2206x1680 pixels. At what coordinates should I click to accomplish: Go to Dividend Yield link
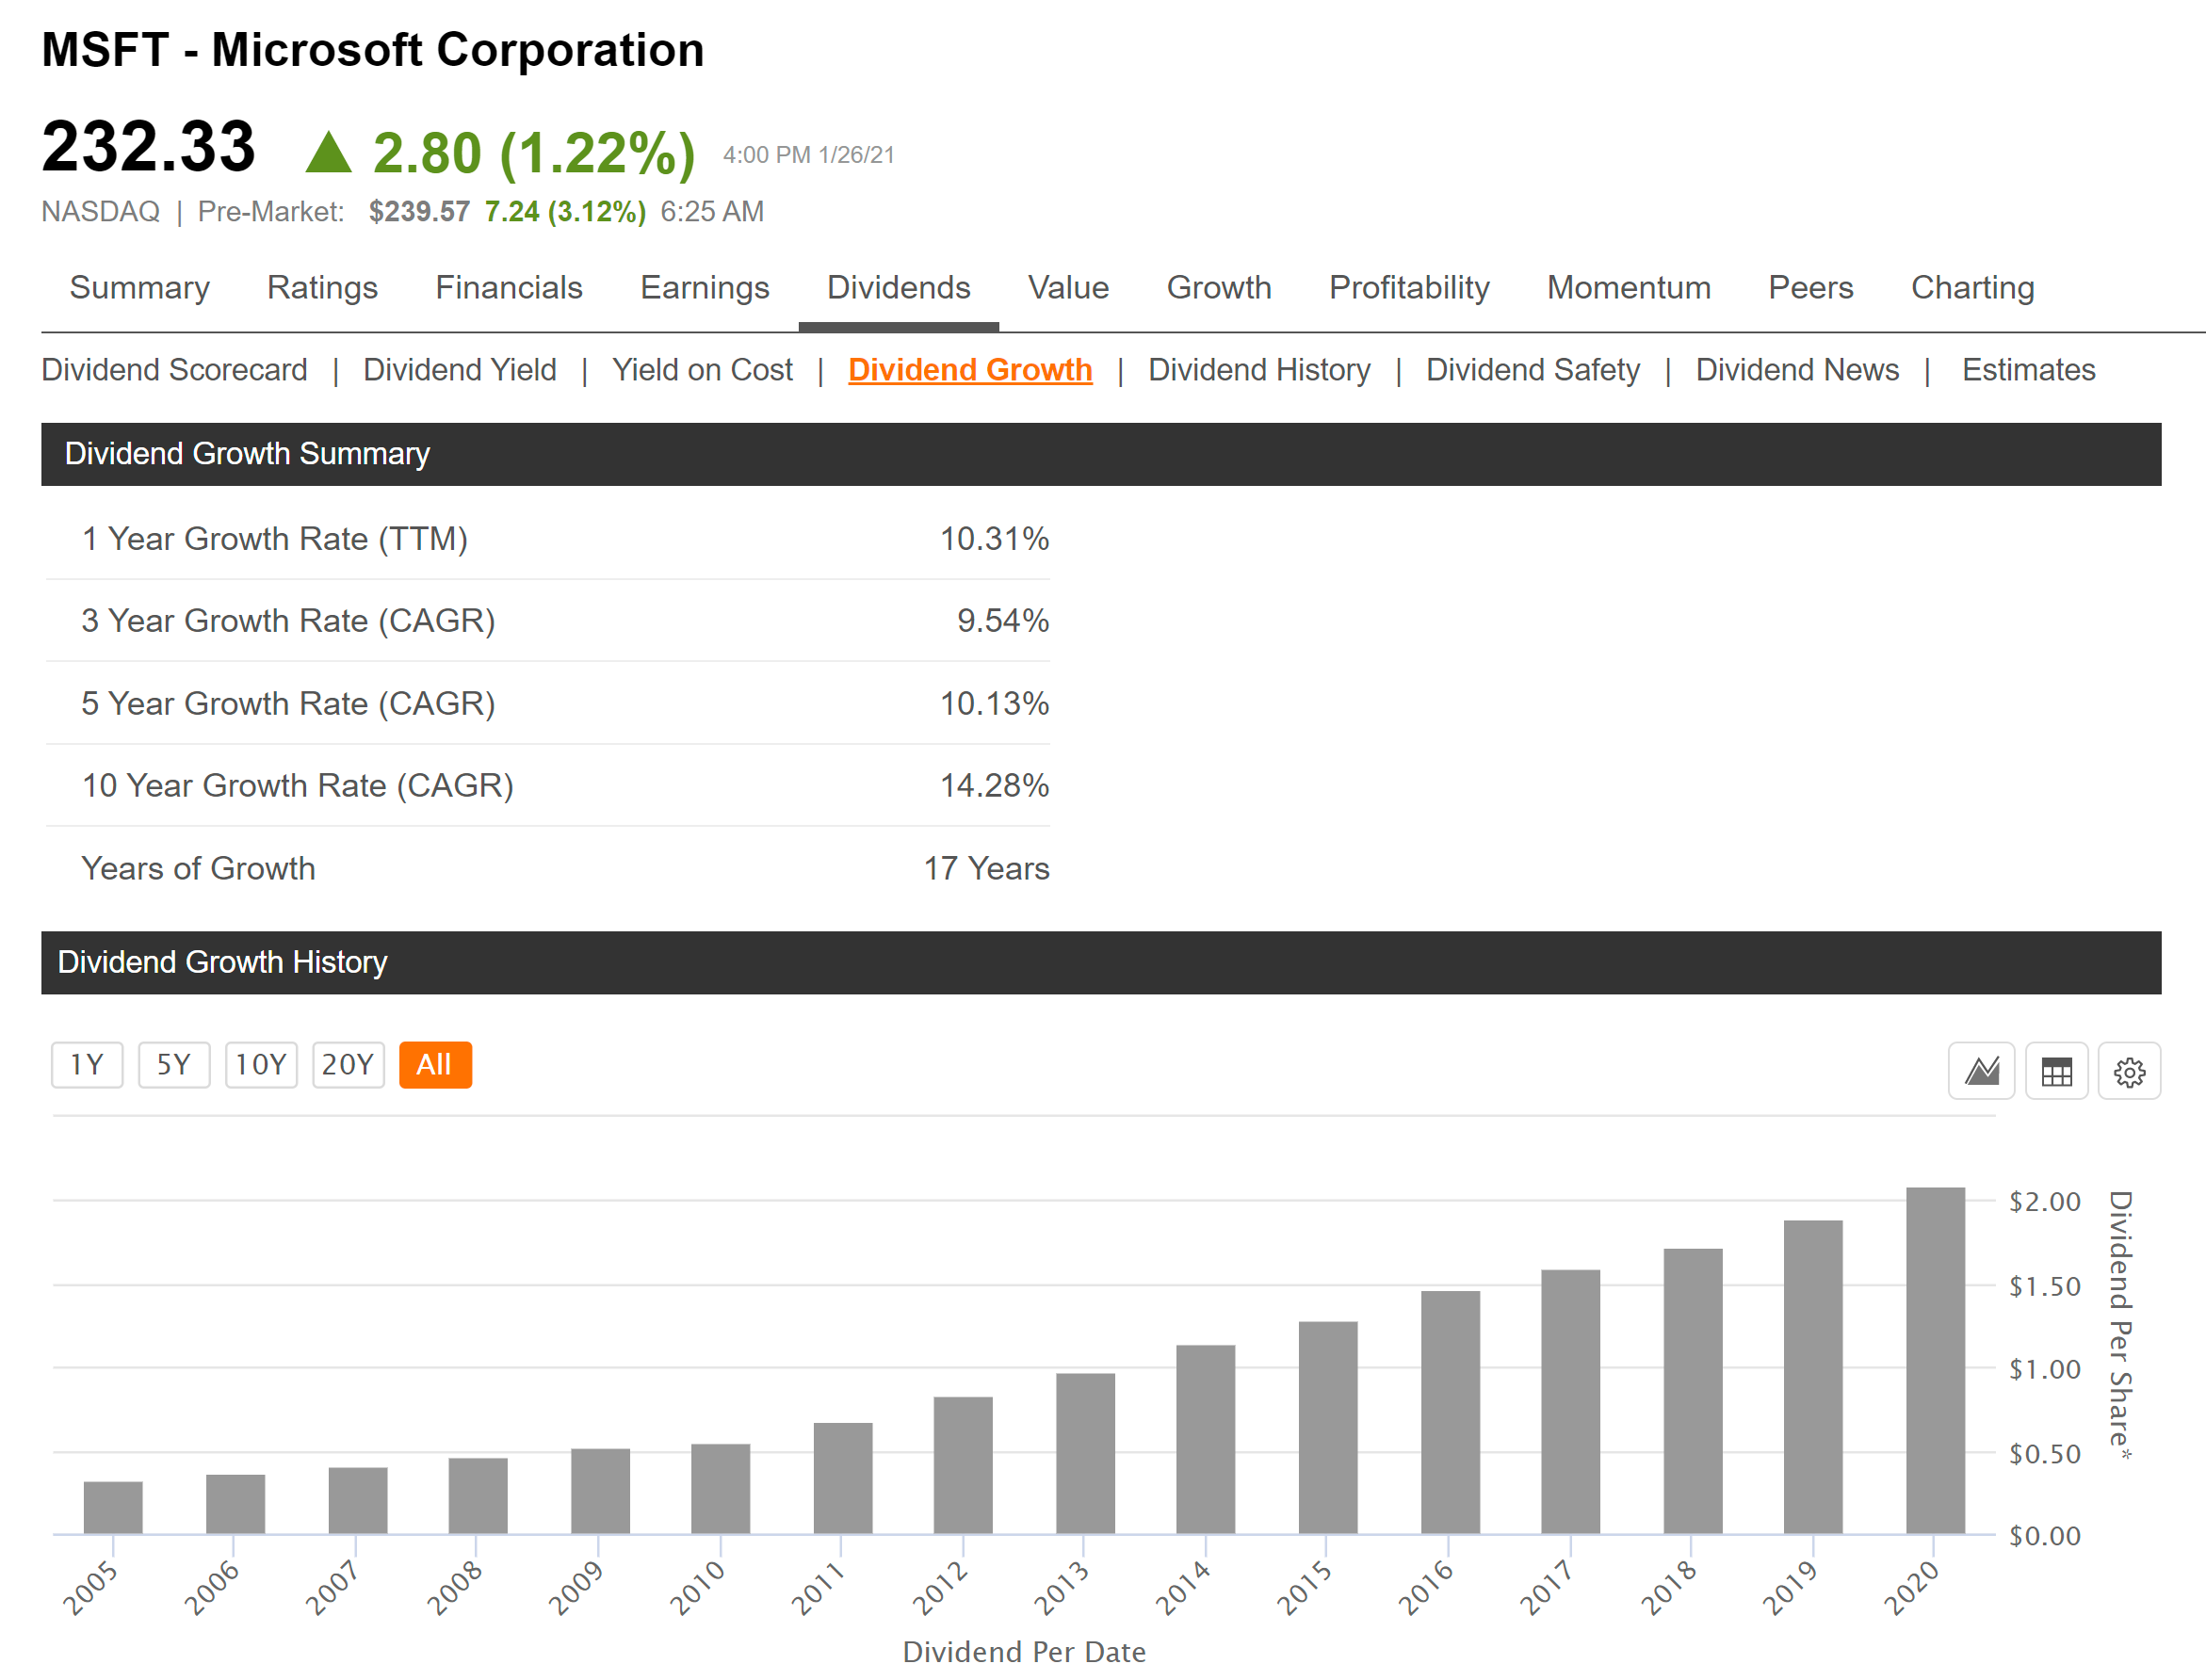[x=459, y=370]
